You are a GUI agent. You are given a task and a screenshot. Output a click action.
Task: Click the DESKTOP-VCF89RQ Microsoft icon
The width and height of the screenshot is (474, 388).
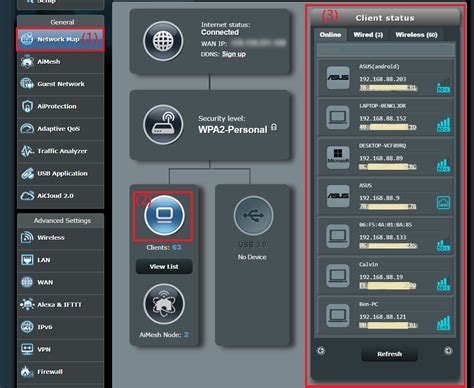[338, 157]
